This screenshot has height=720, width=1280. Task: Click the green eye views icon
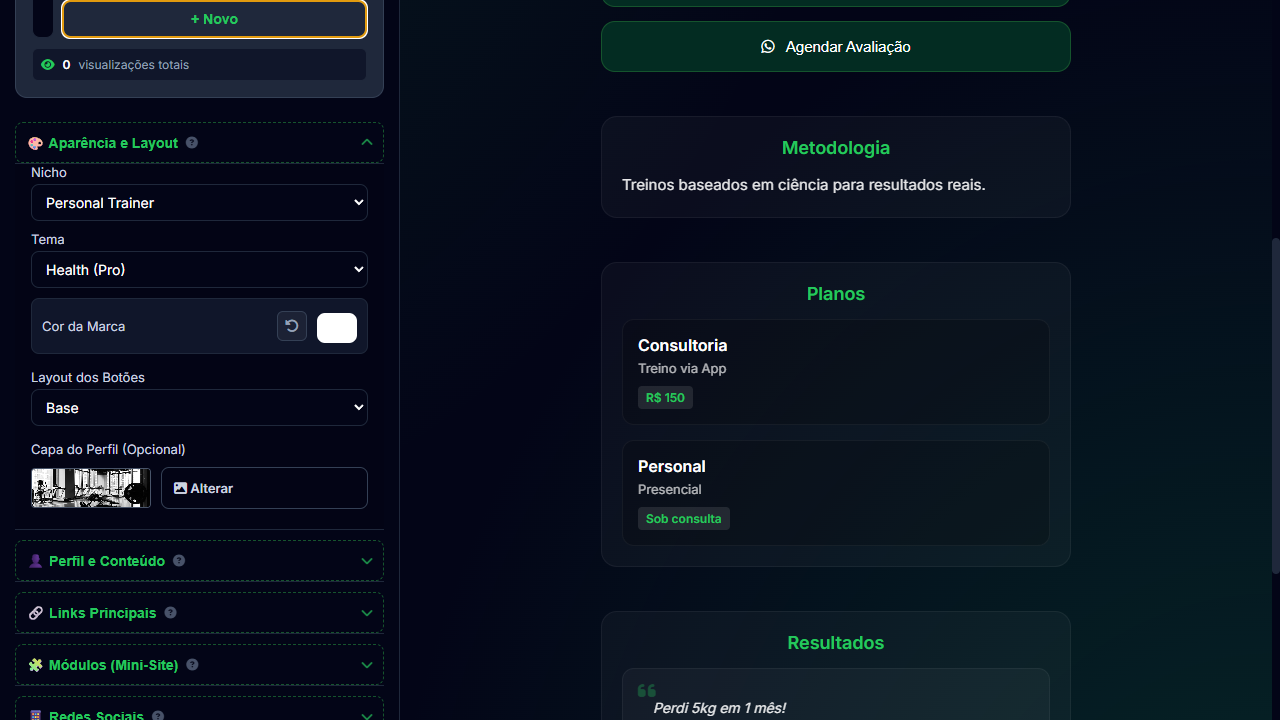pos(48,65)
